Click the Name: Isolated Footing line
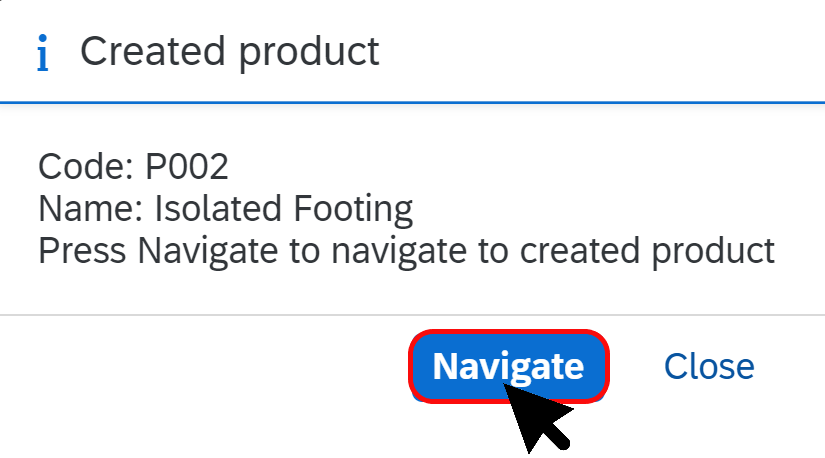Screen dimensions: 825x458 (226, 208)
